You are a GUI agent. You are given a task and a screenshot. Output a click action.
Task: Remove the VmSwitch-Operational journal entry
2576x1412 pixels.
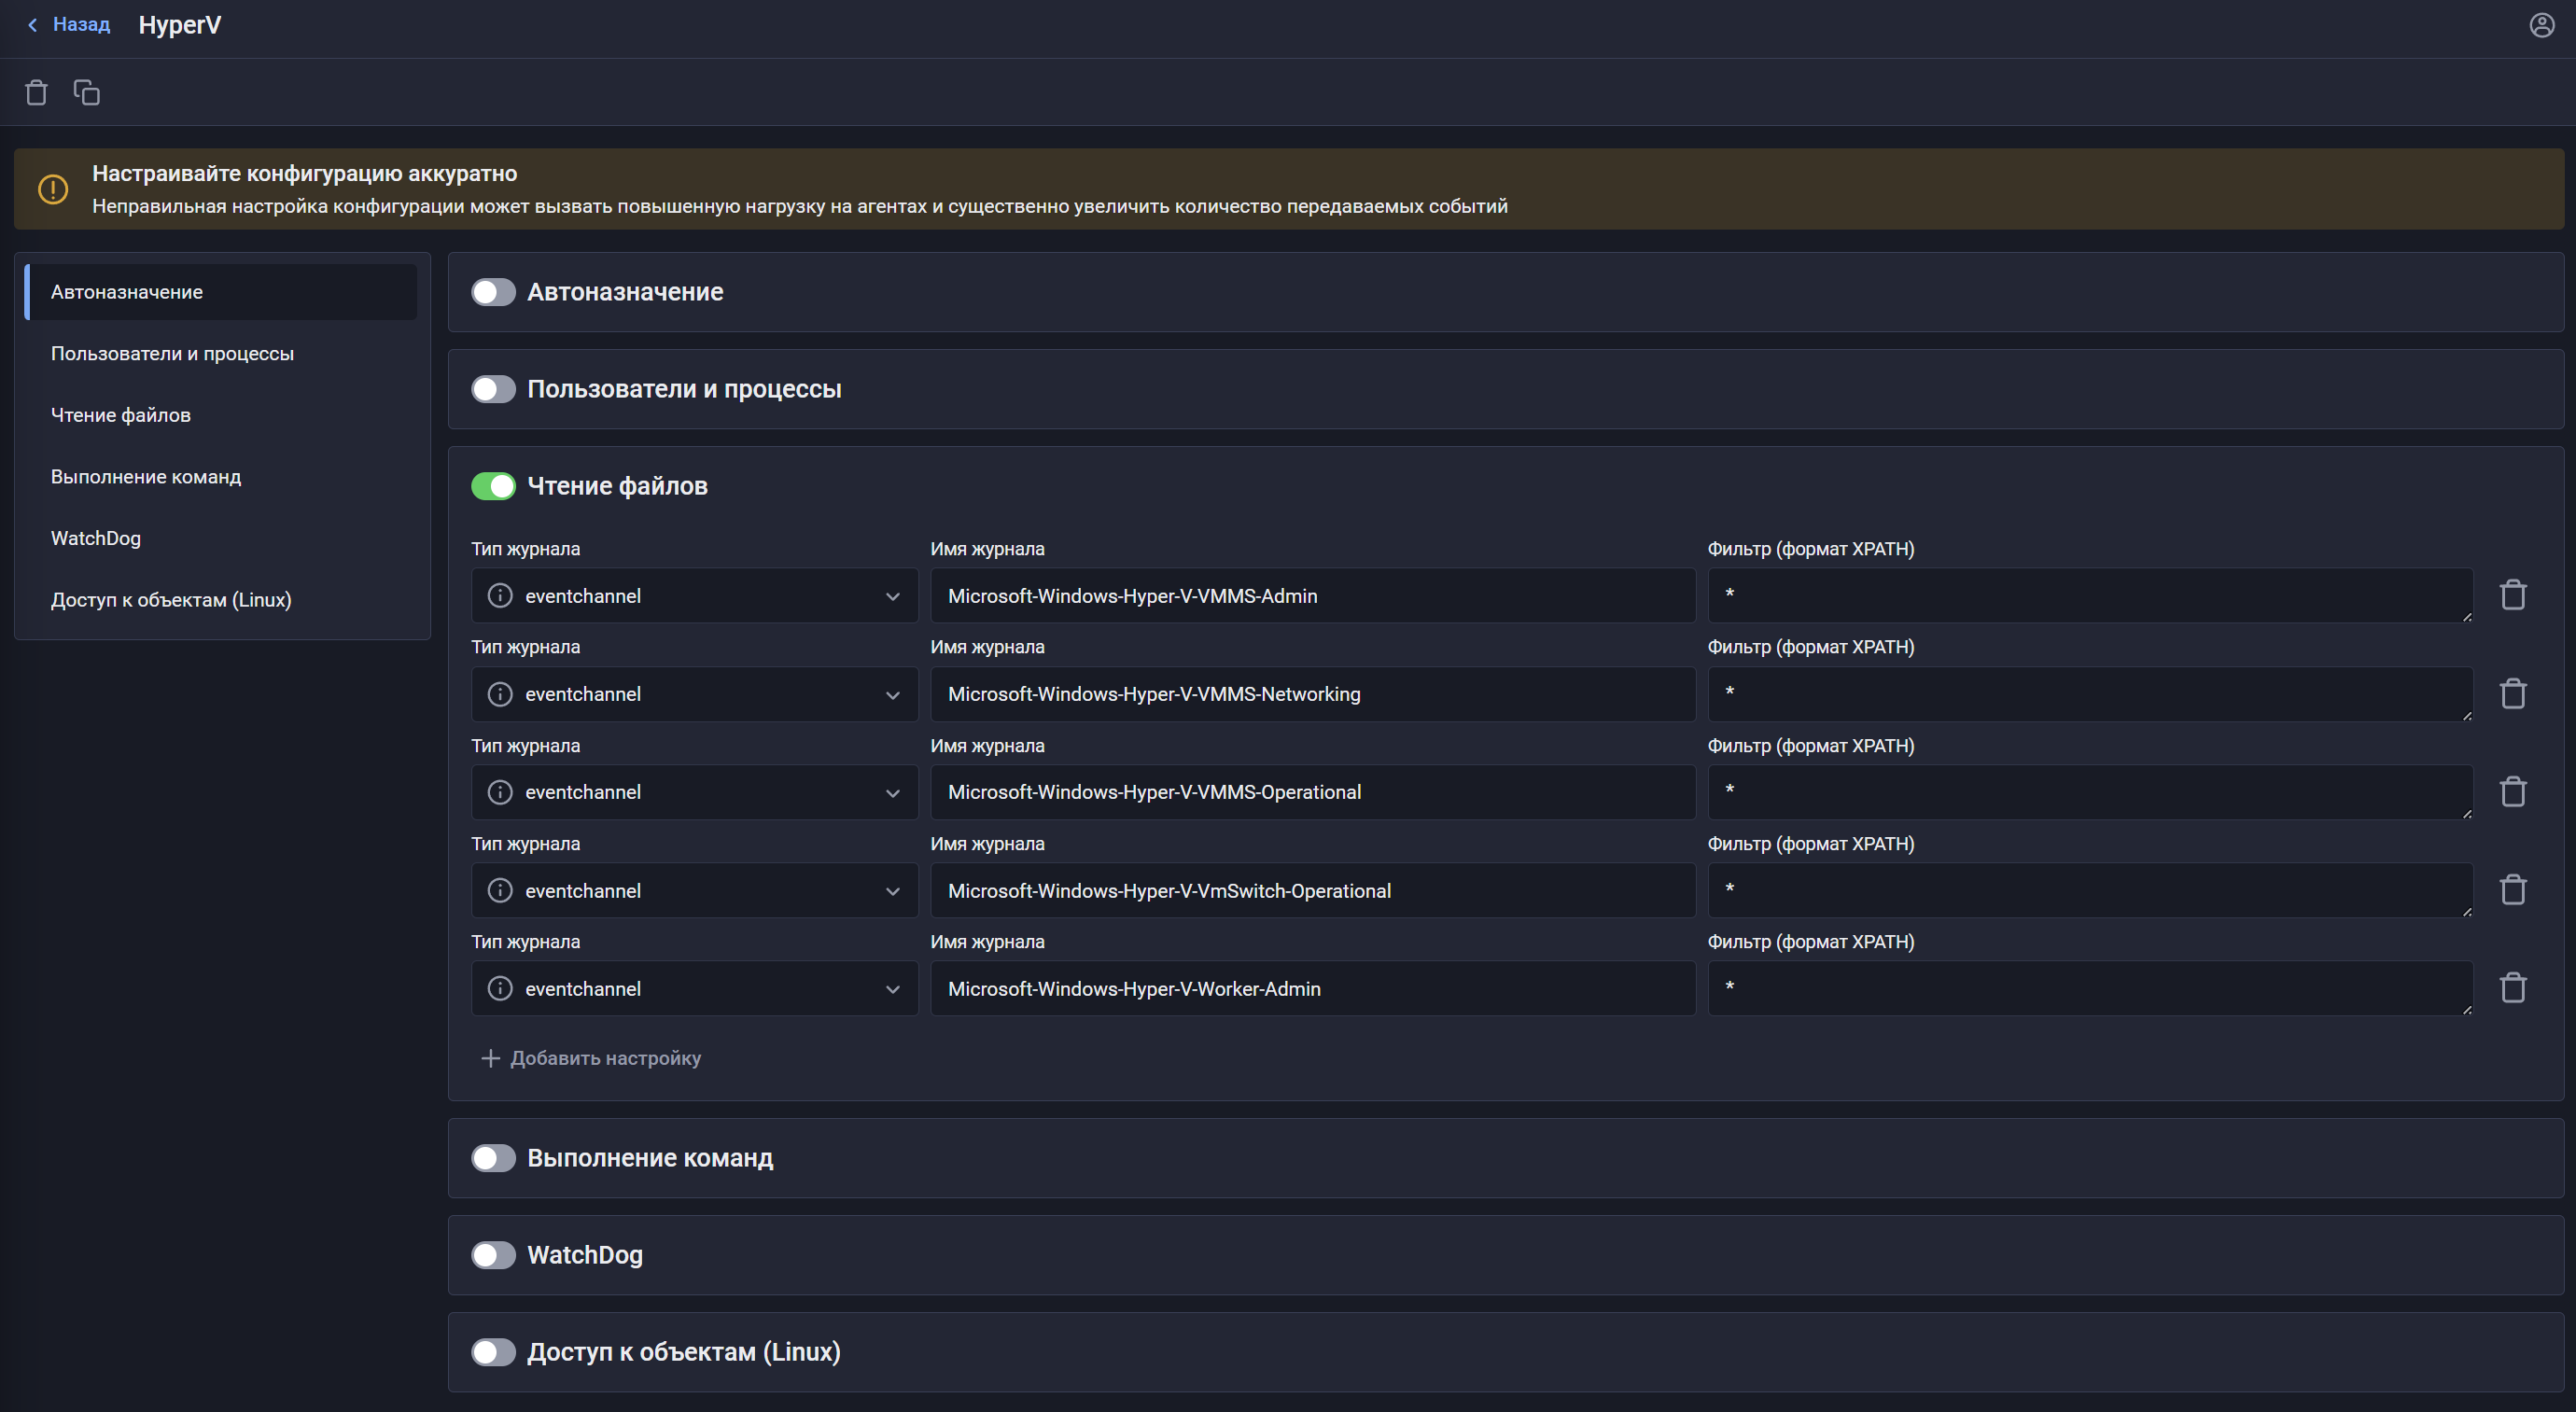(x=2512, y=890)
